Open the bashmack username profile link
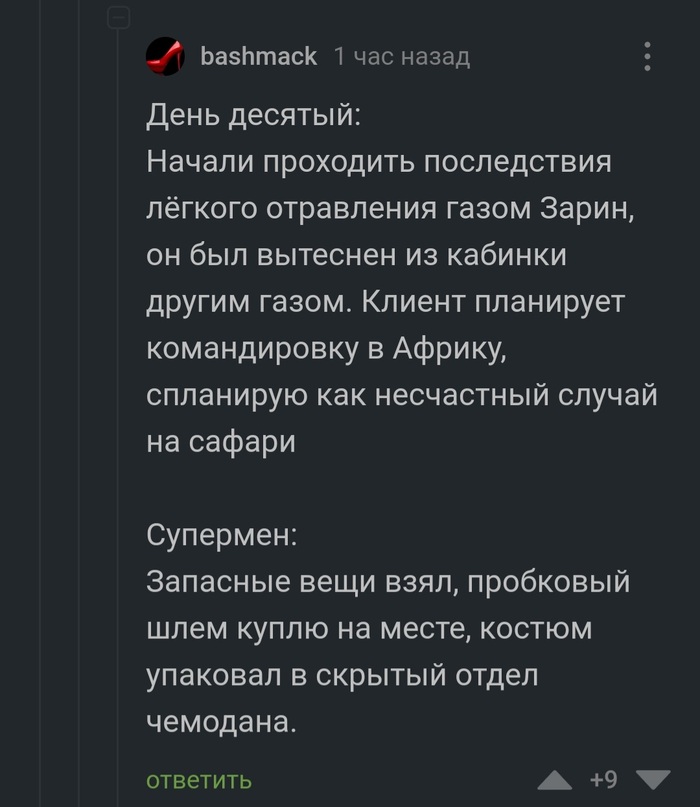Screen dimensions: 700x807 coord(258,56)
